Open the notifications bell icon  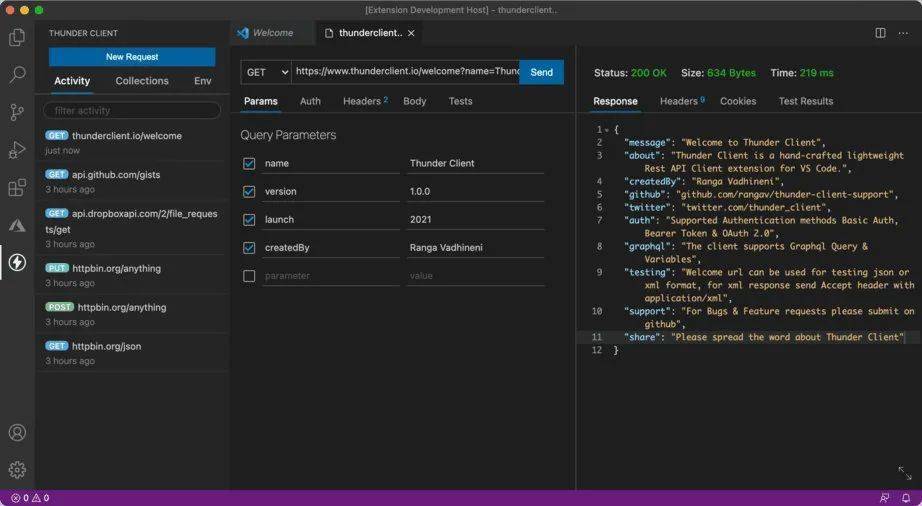pyautogui.click(x=906, y=498)
